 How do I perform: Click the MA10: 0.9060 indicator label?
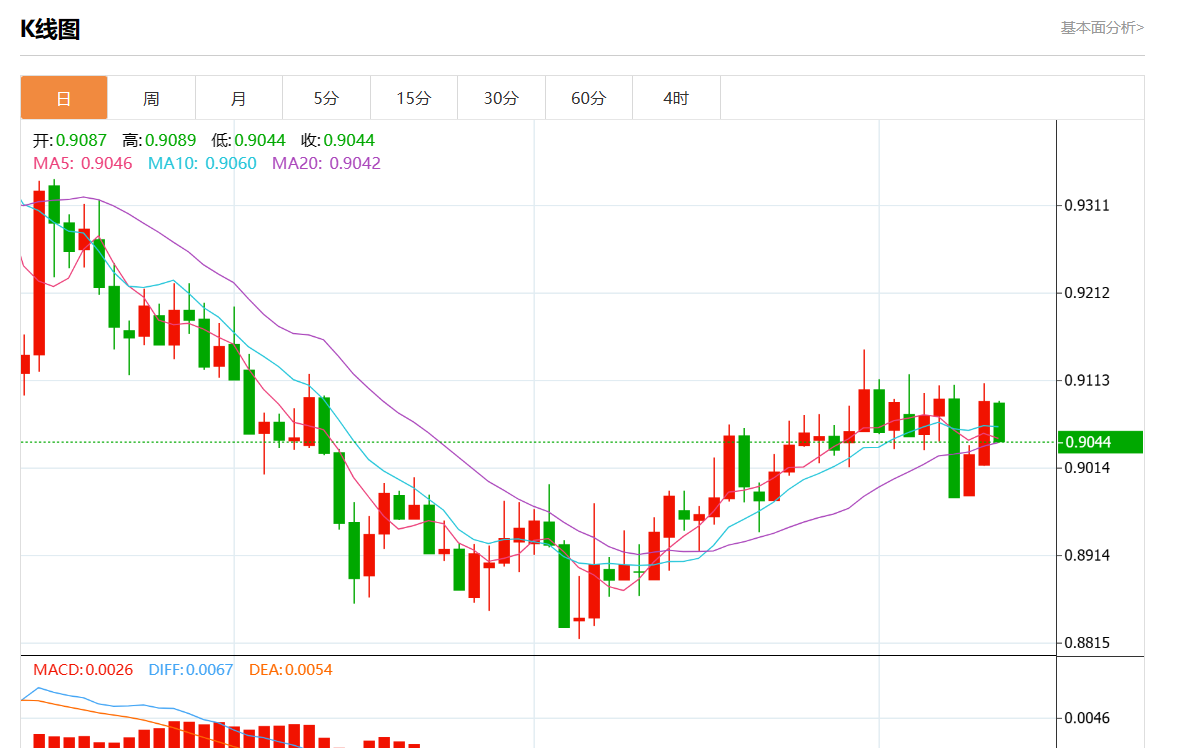[202, 164]
